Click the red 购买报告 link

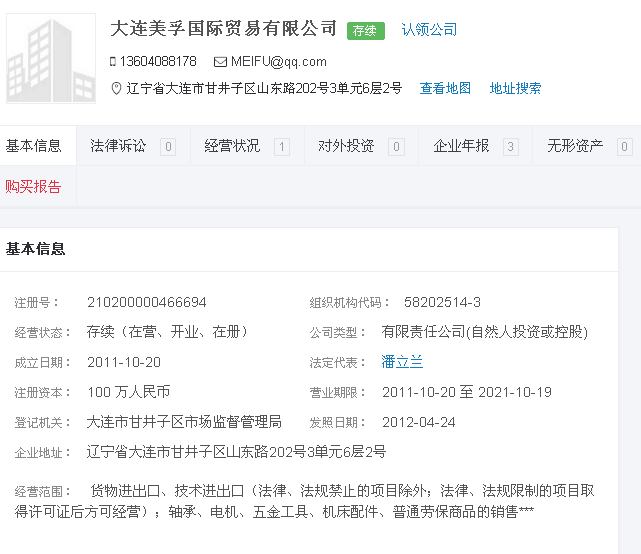coord(34,186)
